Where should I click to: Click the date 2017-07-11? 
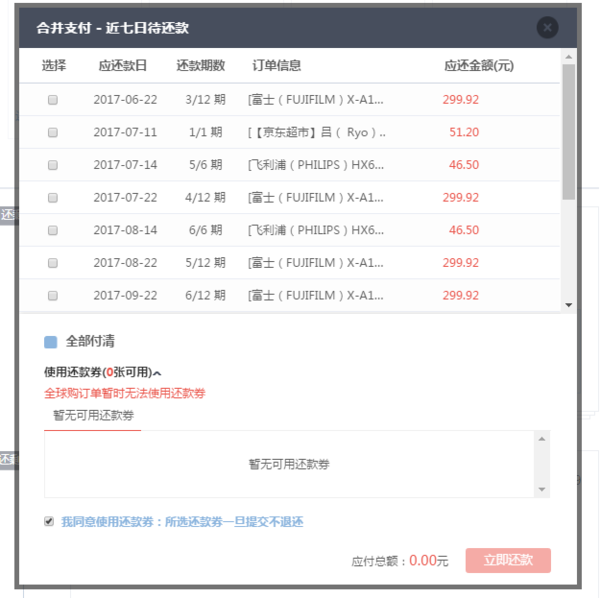pyautogui.click(x=126, y=132)
